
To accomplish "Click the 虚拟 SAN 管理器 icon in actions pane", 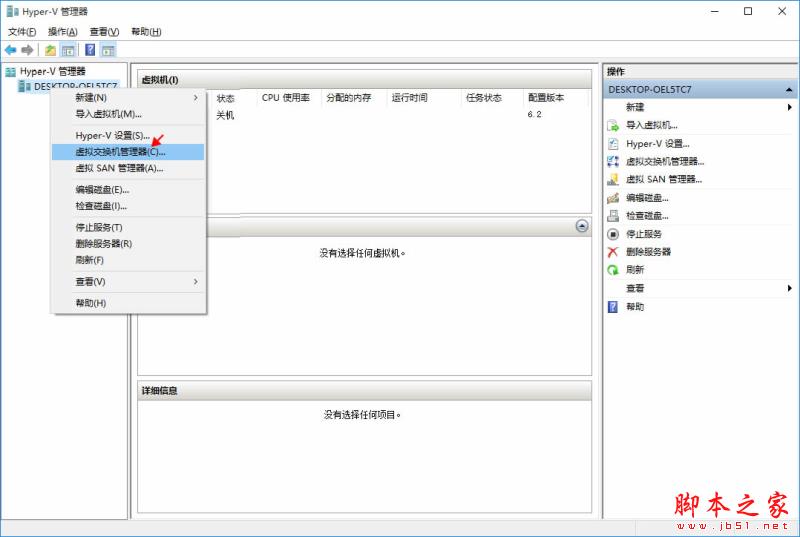I will click(x=613, y=180).
